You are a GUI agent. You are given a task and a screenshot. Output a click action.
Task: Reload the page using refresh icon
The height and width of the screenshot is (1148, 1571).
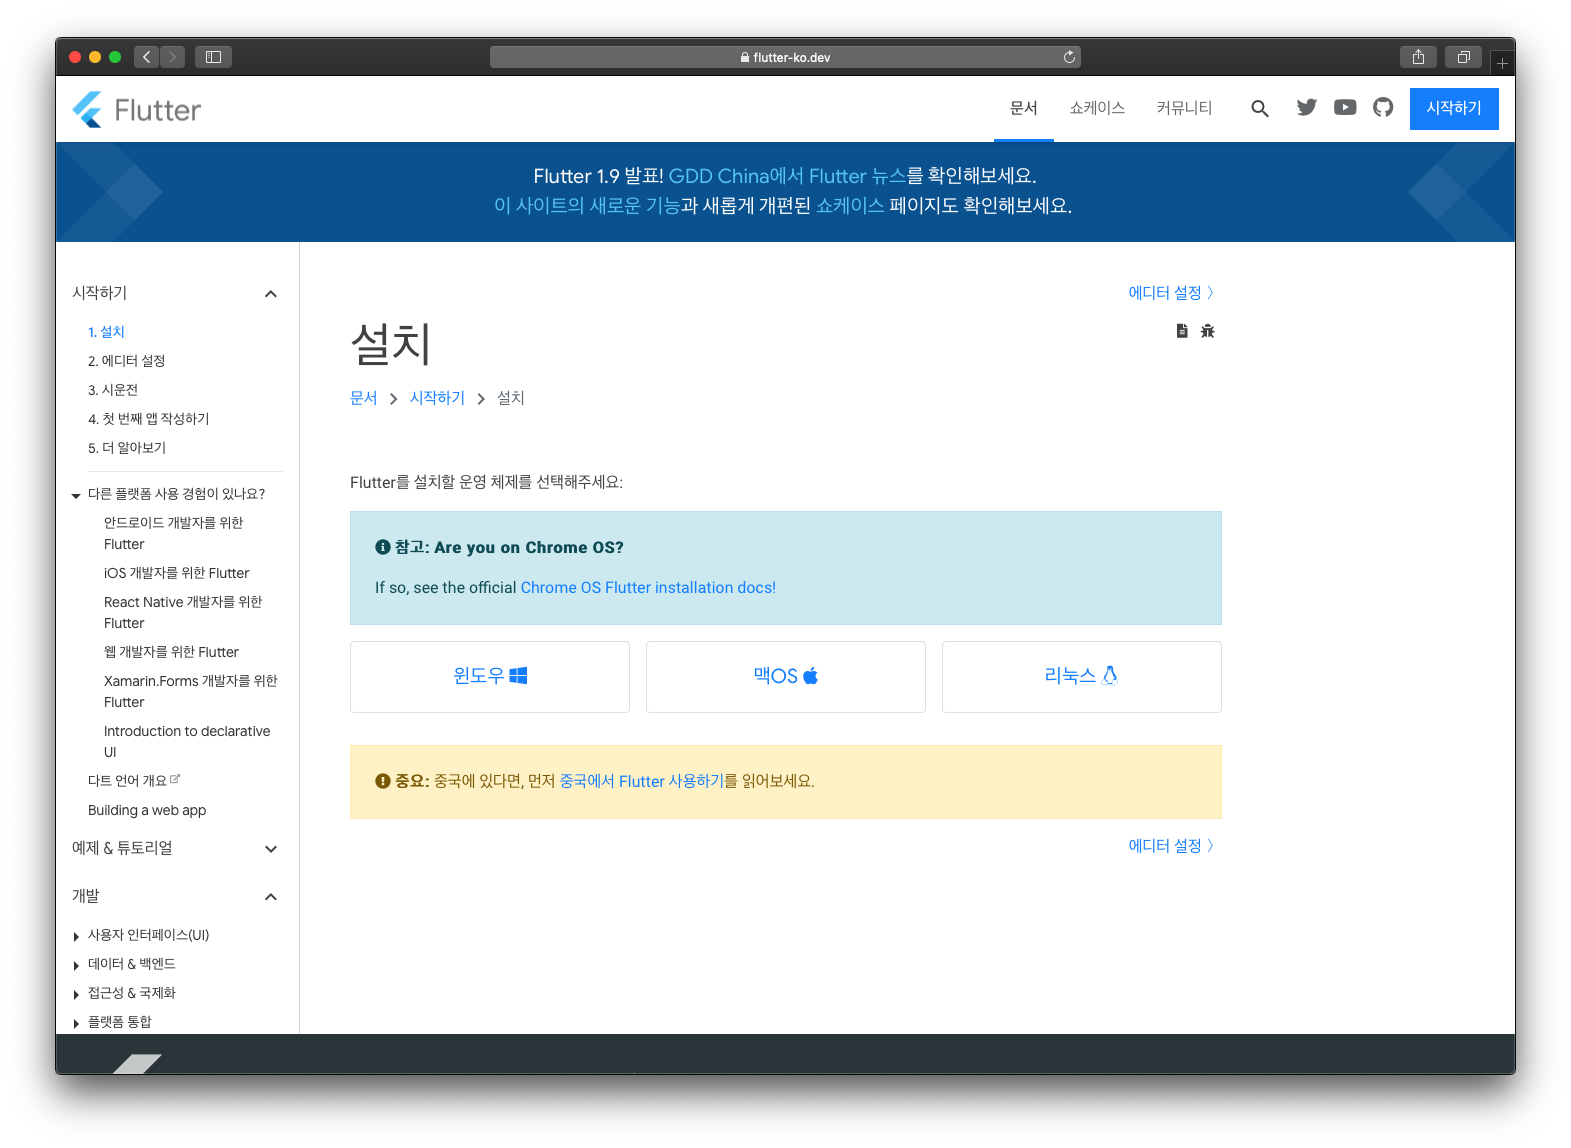[x=1069, y=57]
